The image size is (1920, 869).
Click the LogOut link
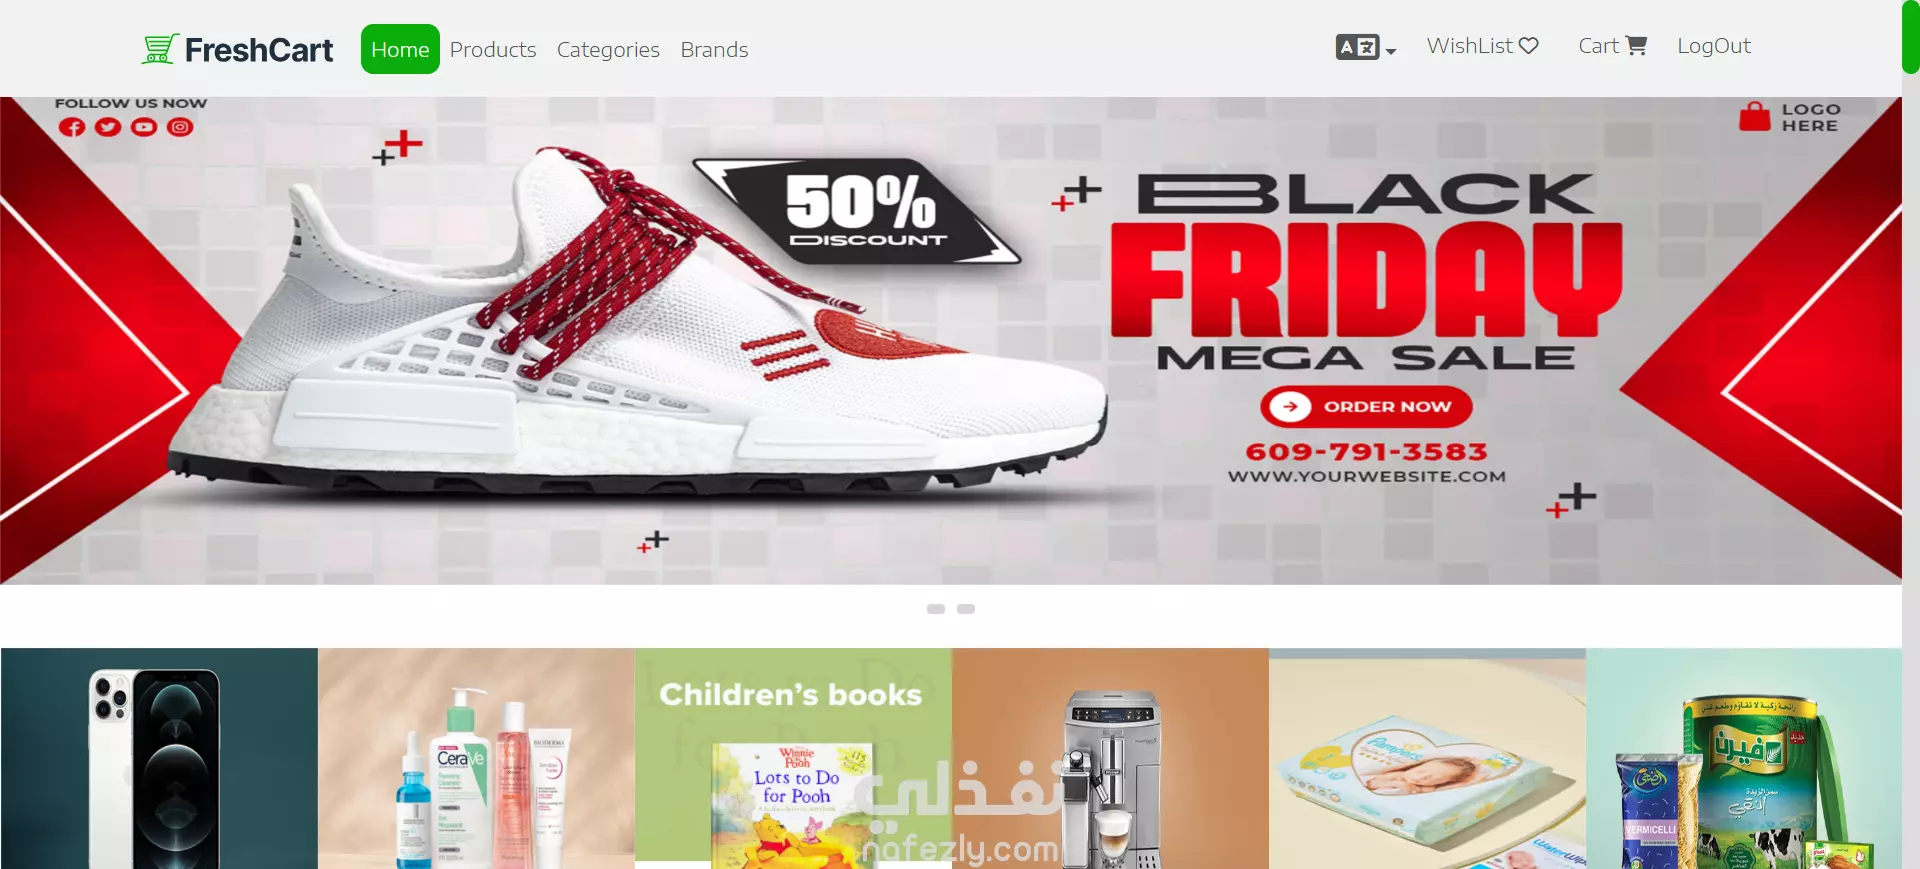[1714, 46]
